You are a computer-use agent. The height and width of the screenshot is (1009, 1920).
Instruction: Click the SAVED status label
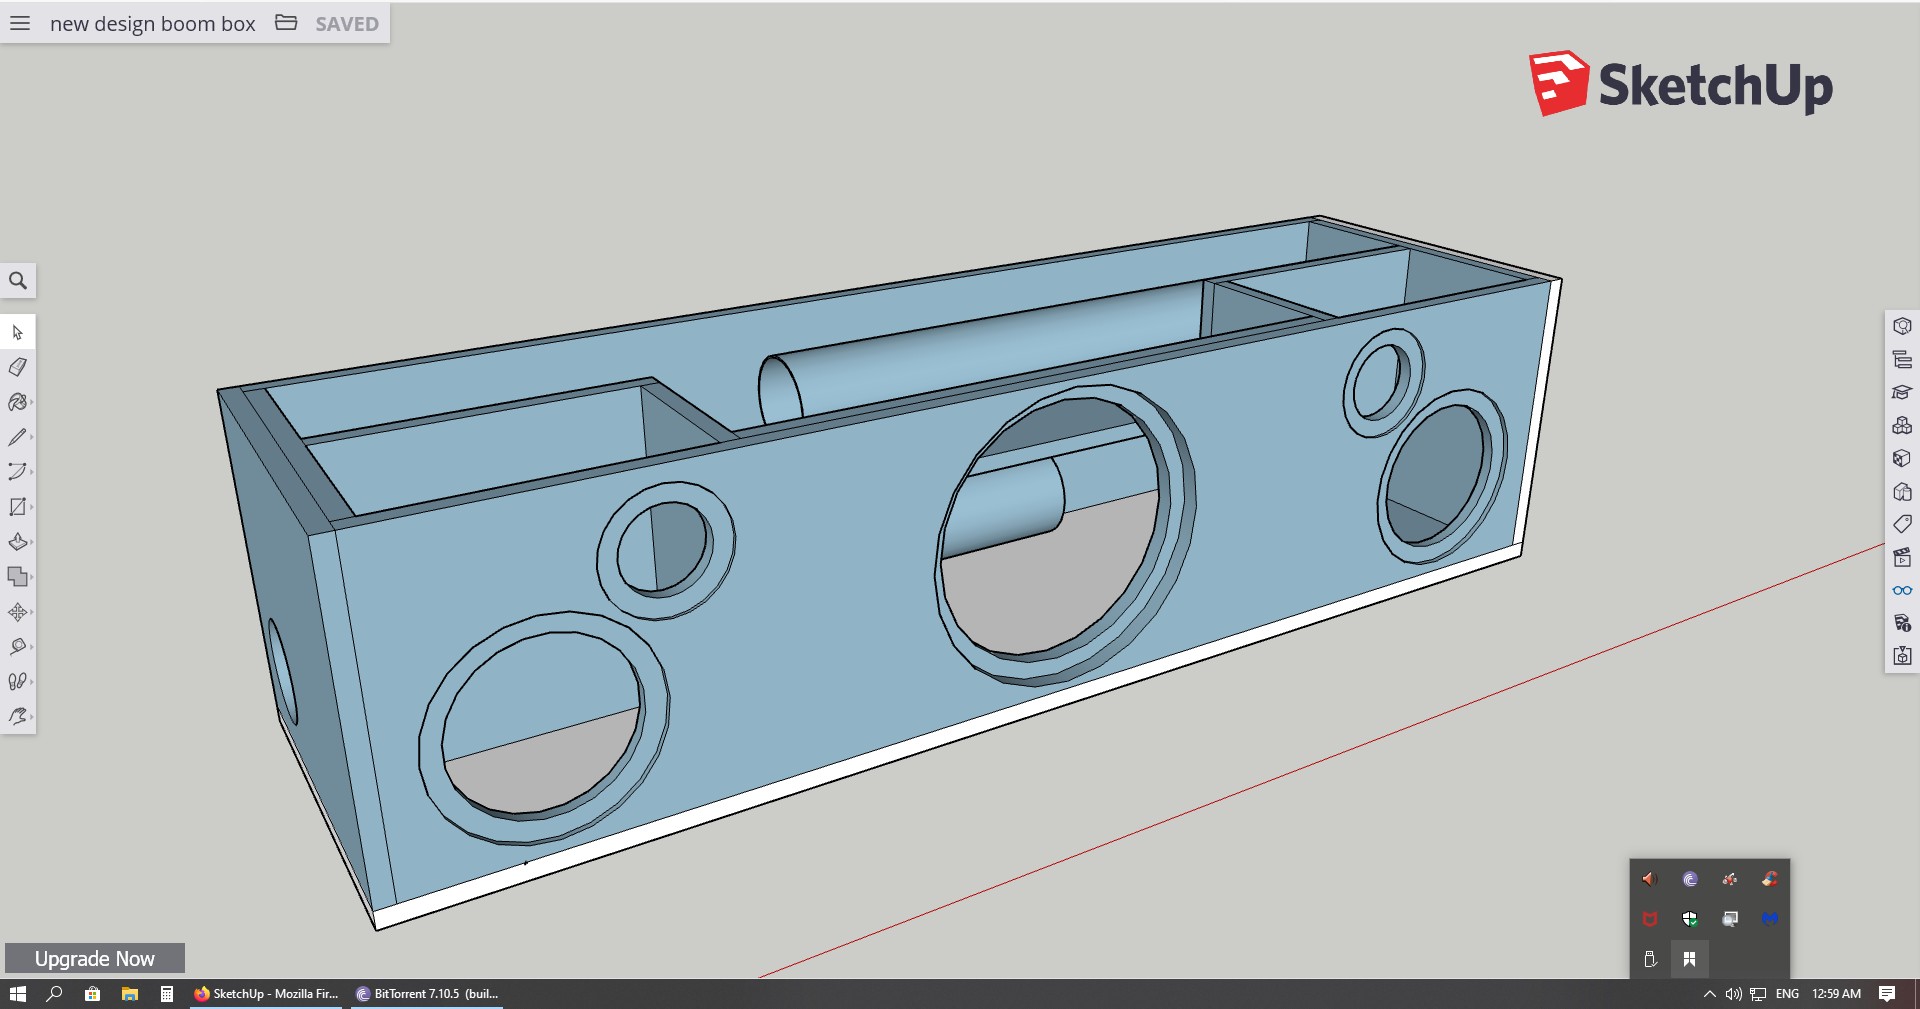(x=347, y=24)
